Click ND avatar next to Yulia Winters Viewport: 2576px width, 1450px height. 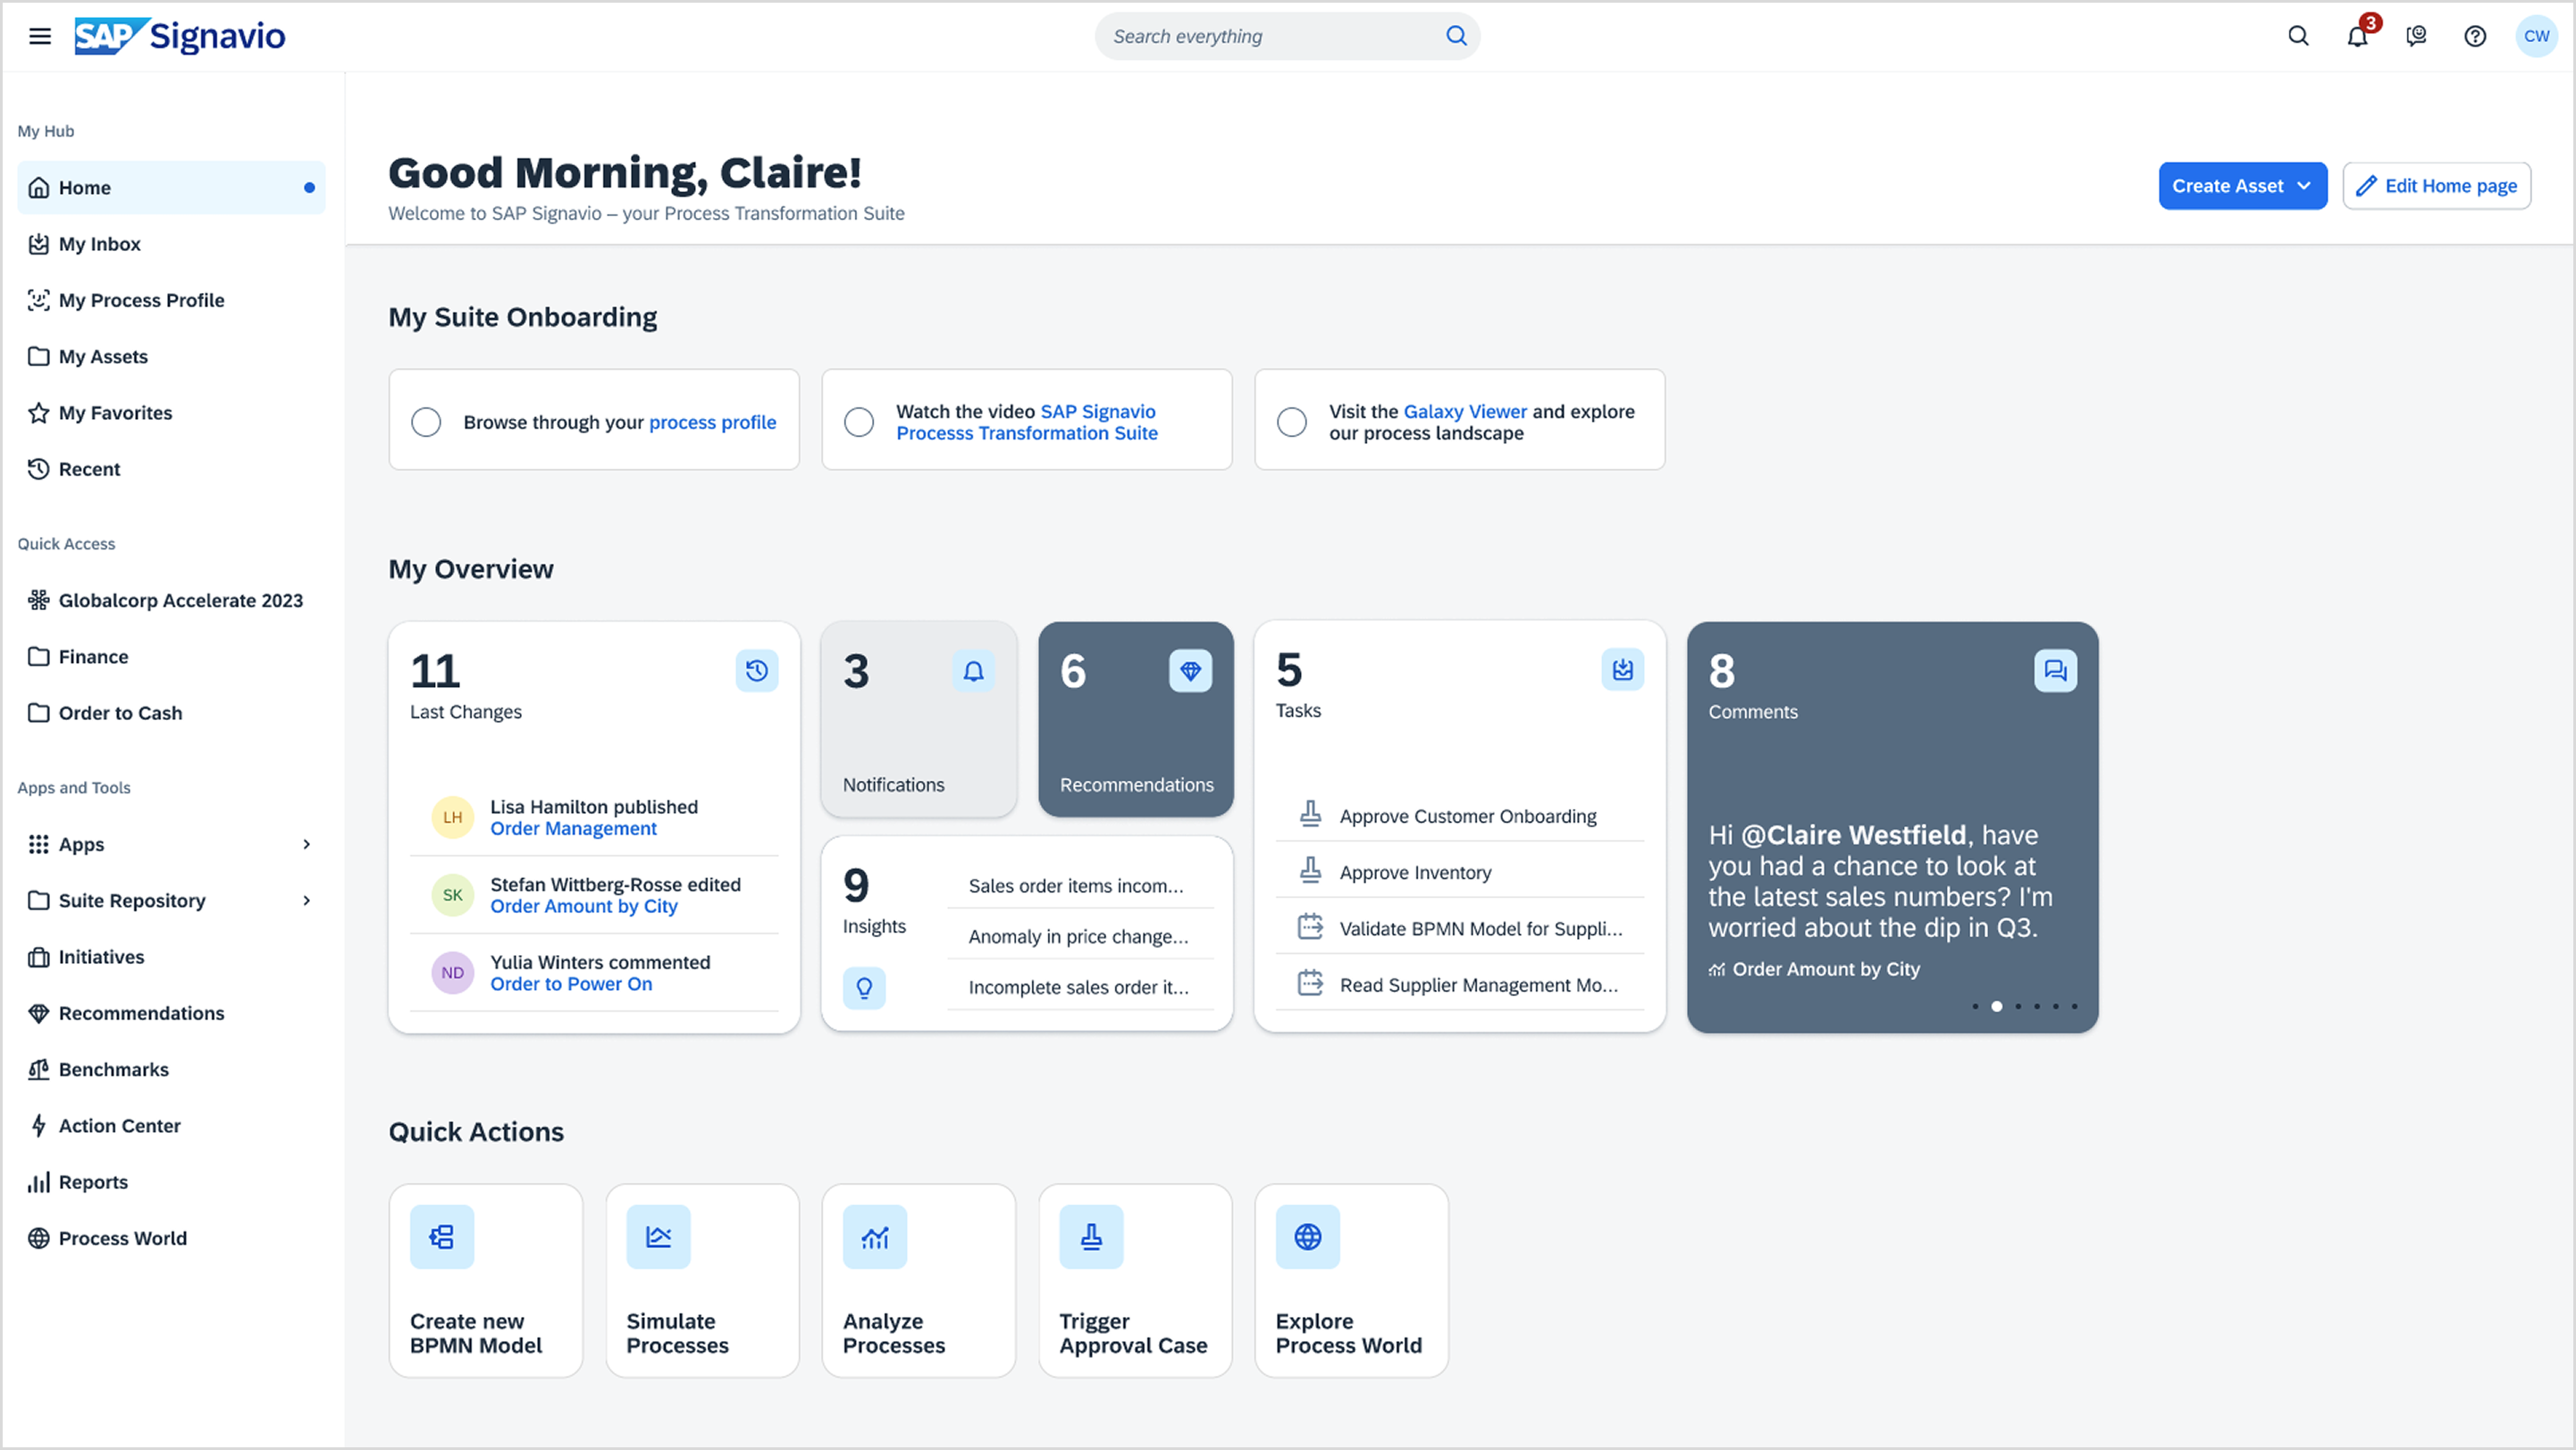(x=452, y=973)
